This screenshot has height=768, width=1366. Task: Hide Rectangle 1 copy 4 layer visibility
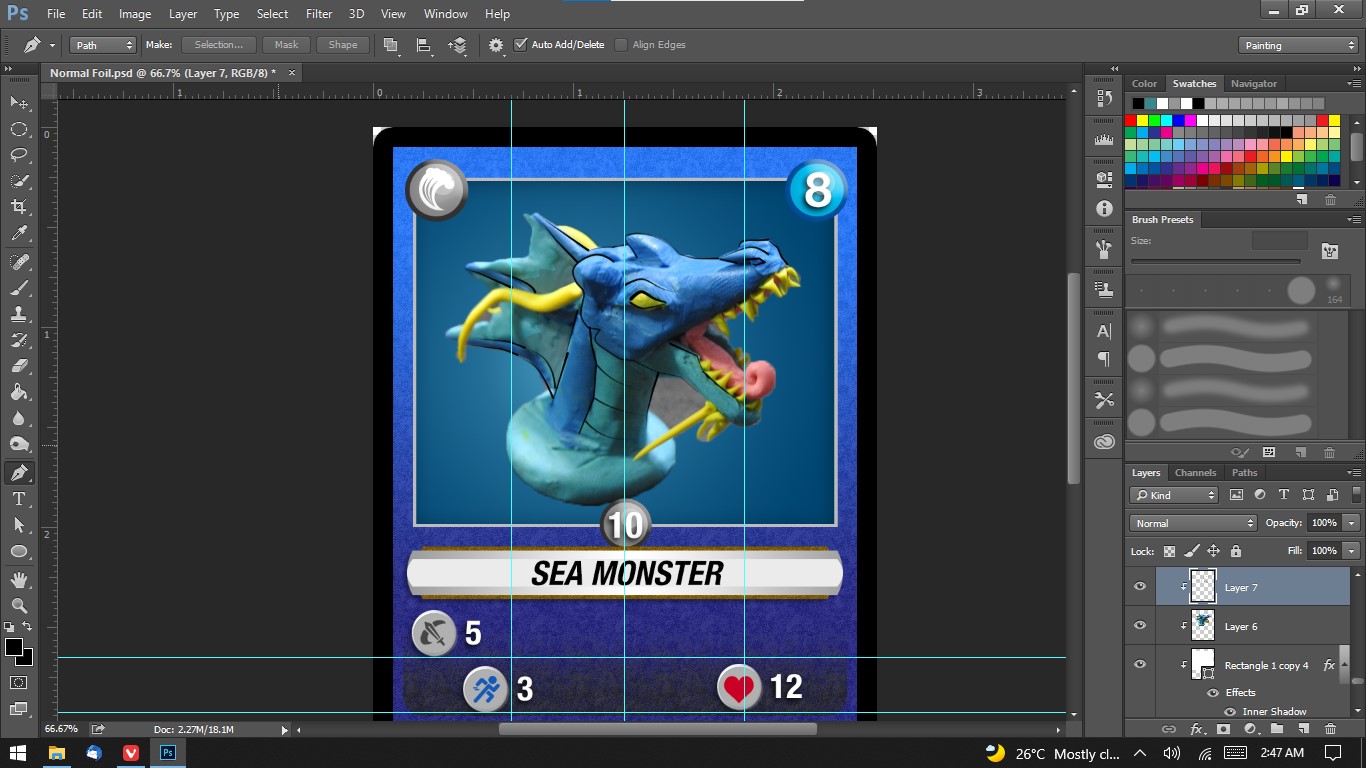click(1140, 665)
